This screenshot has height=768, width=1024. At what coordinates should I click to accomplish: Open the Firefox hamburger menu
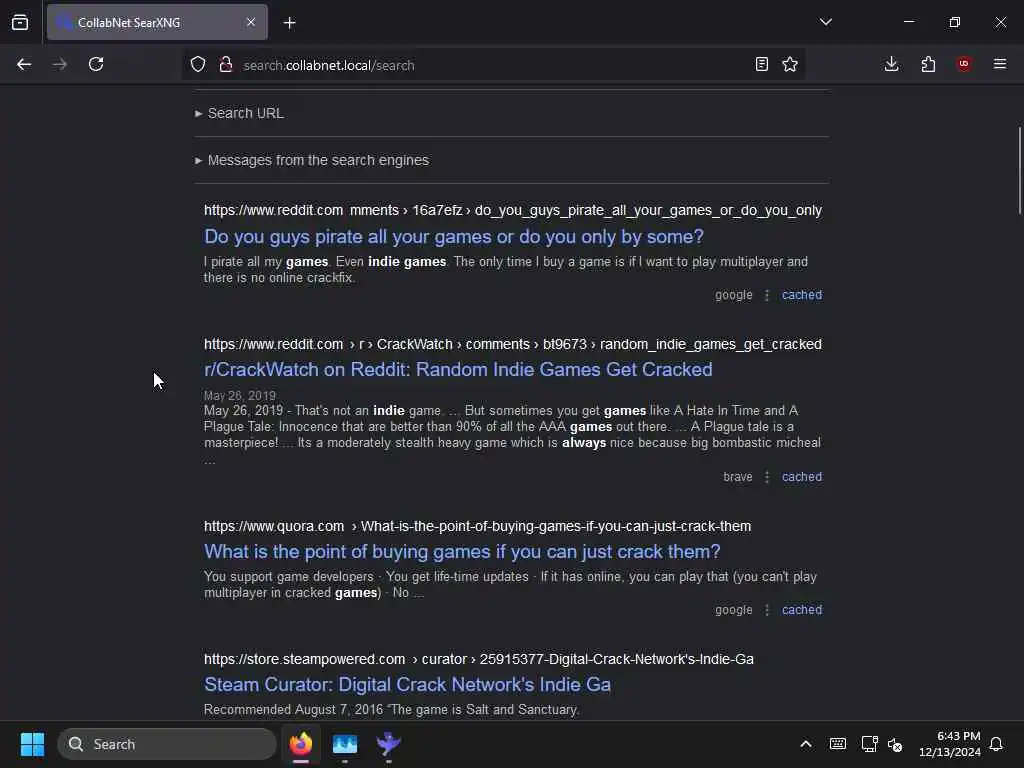point(1000,64)
